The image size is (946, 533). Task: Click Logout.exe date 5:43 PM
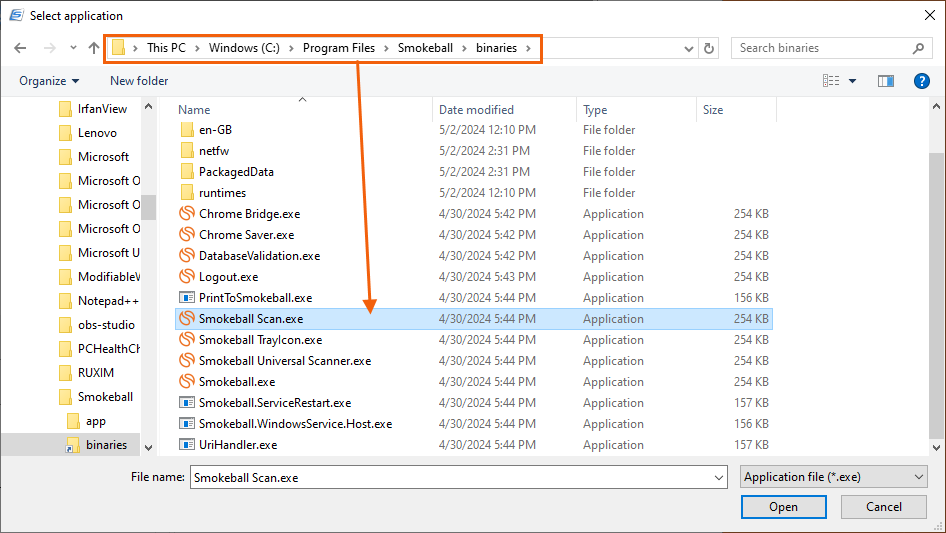coord(487,276)
